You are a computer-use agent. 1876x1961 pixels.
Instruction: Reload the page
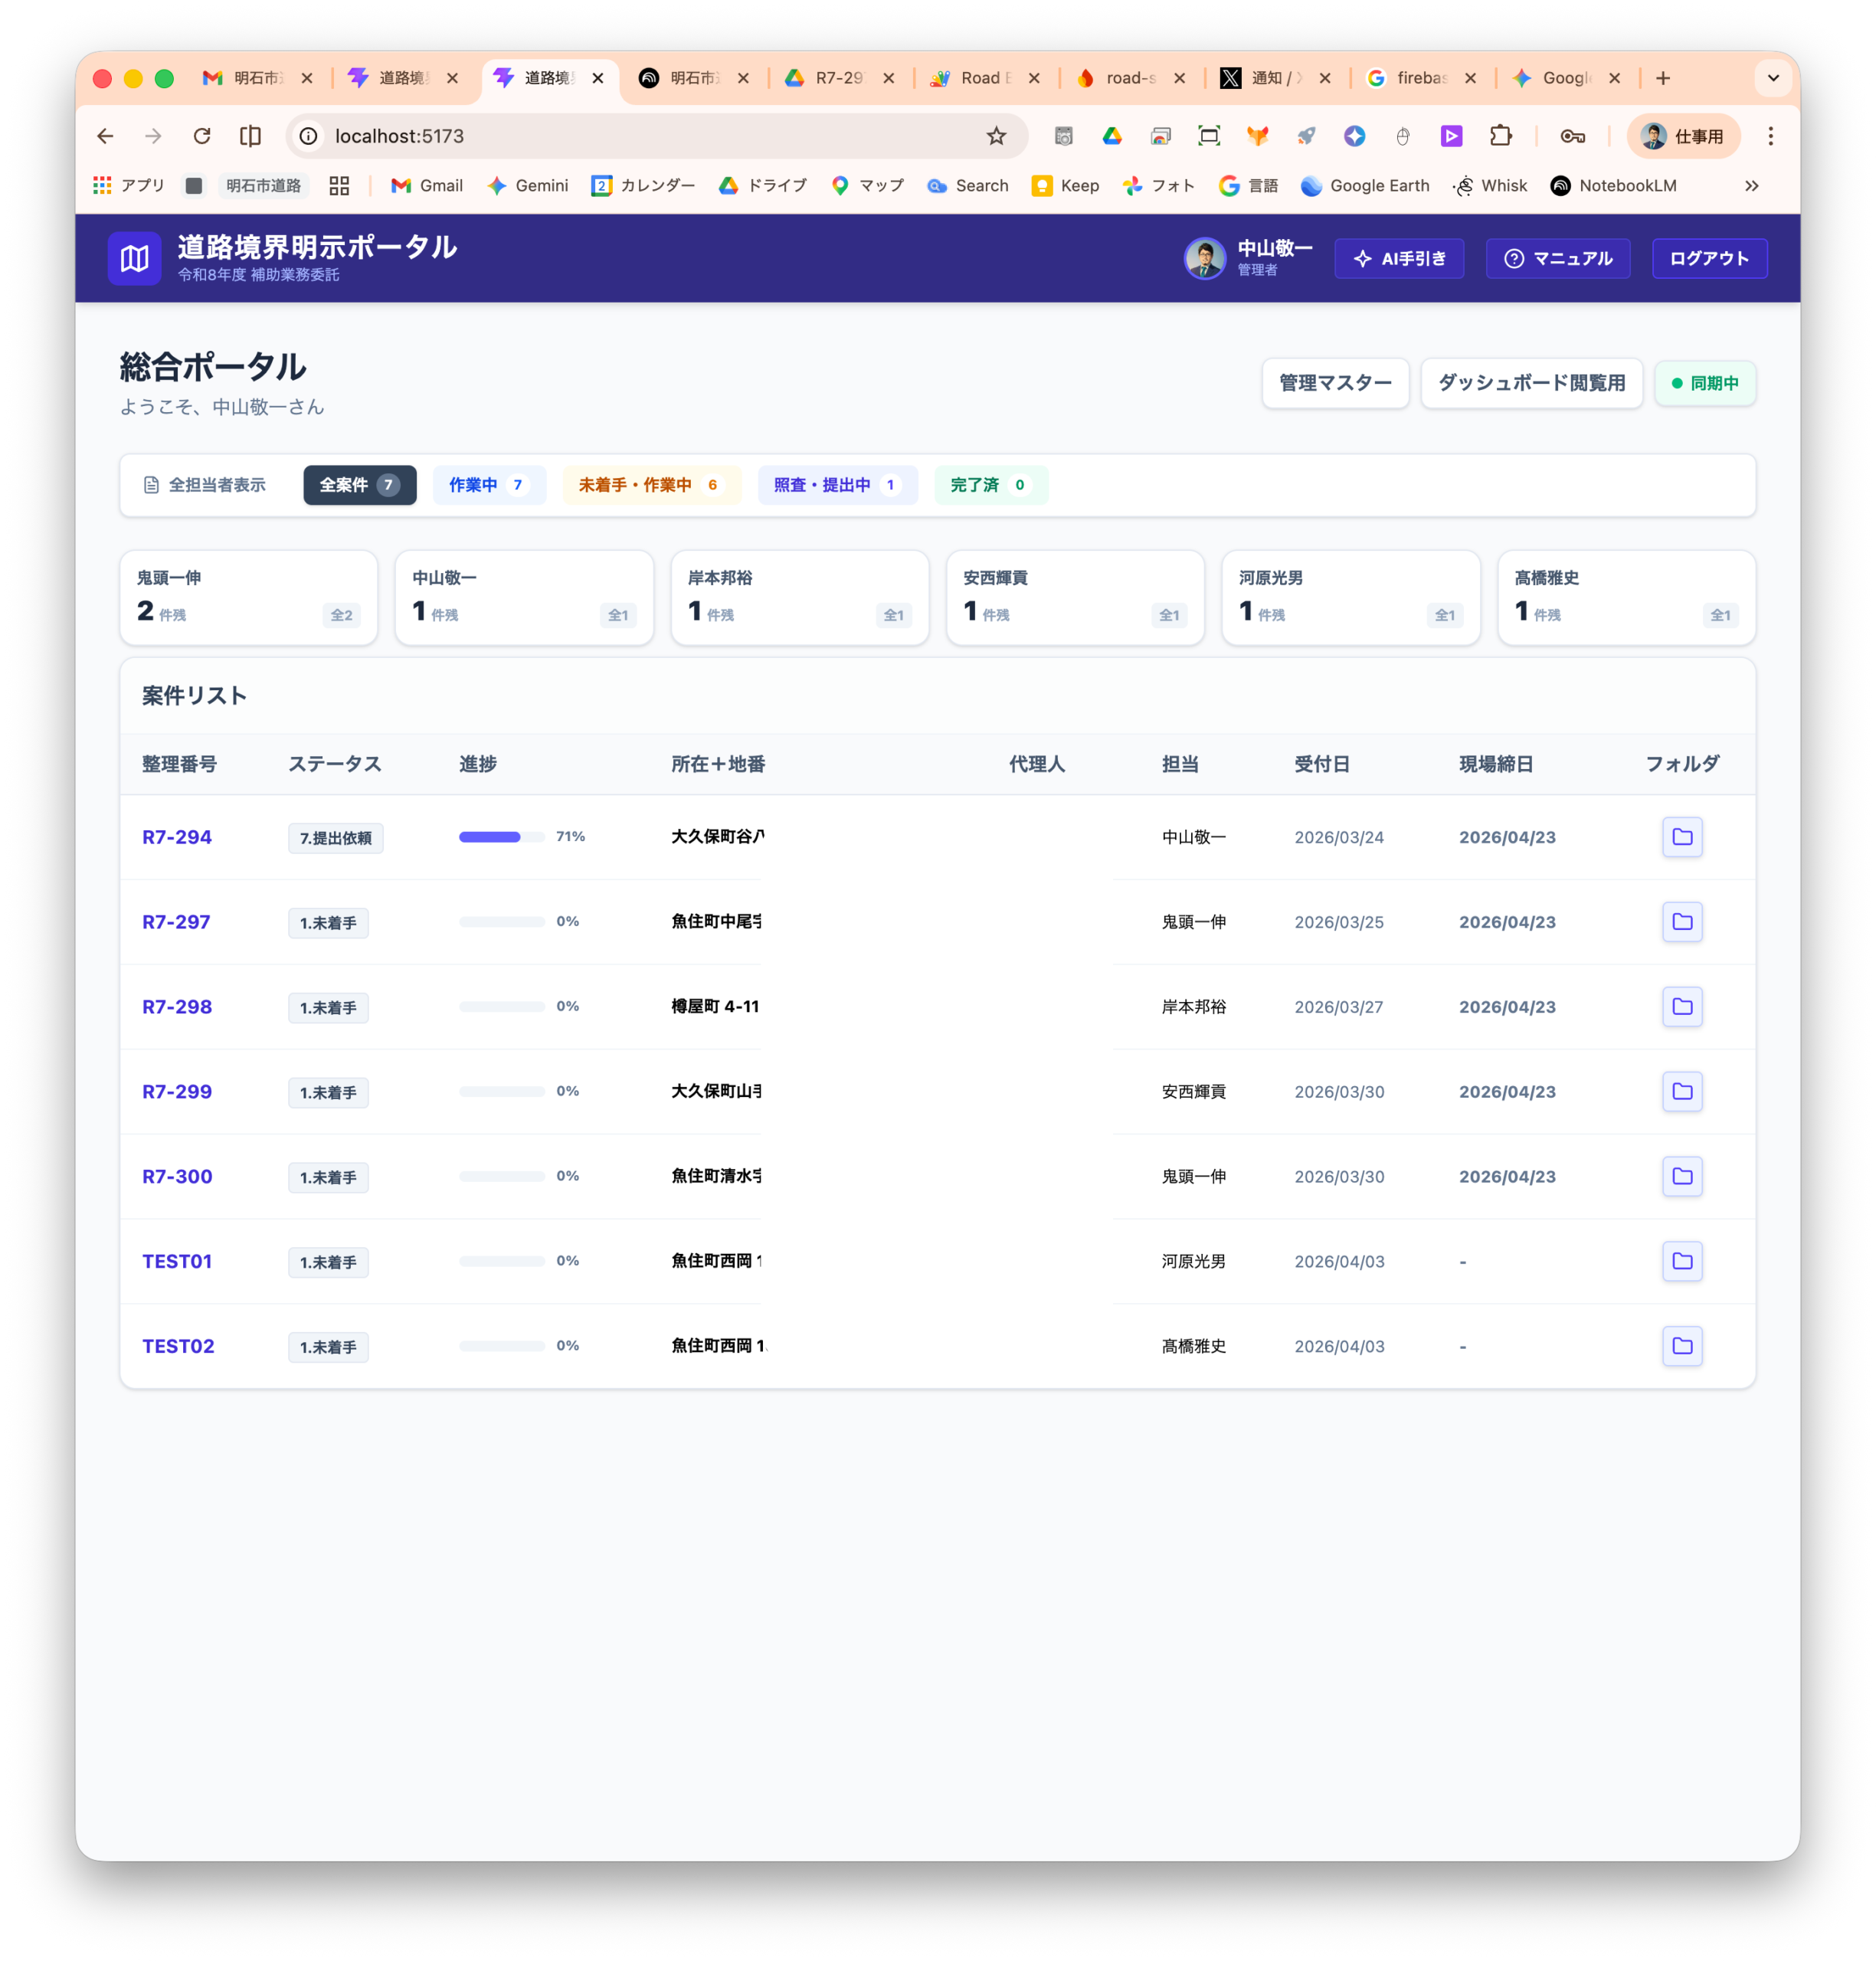[x=202, y=136]
